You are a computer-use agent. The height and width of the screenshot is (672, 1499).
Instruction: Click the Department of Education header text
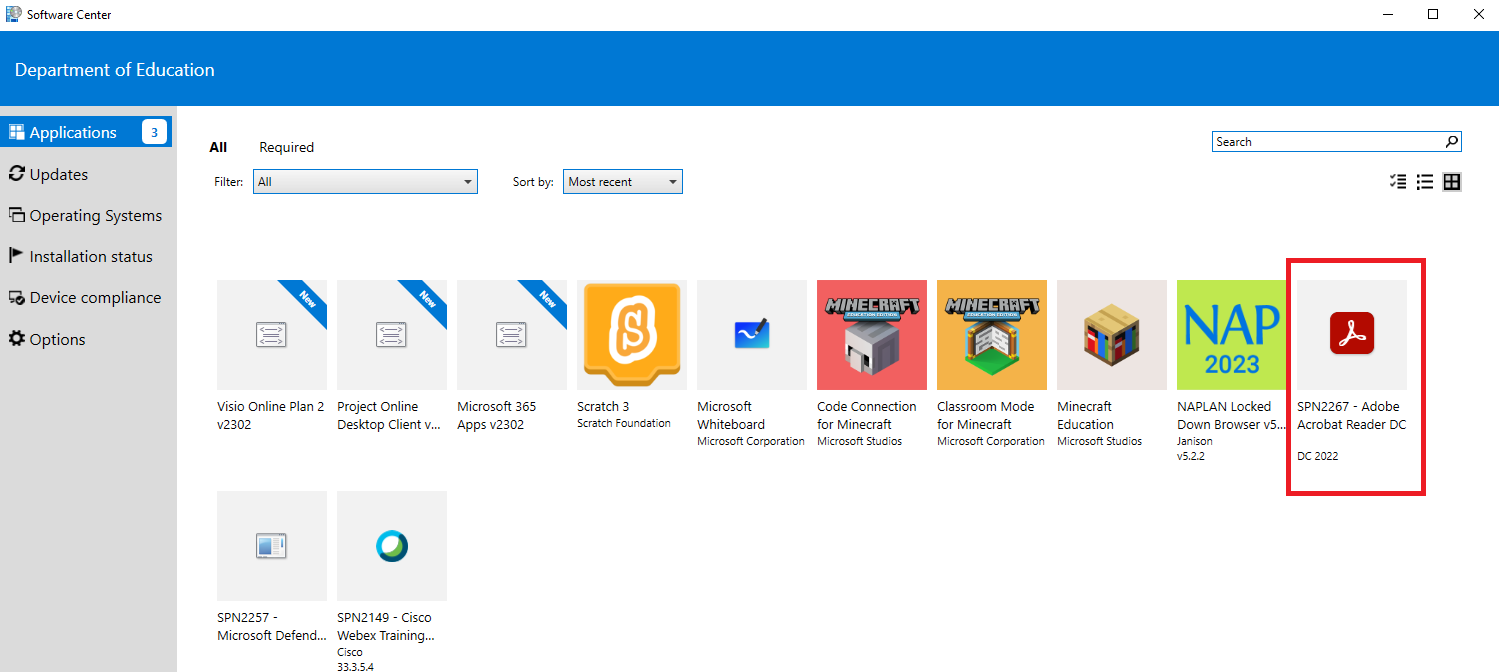(115, 70)
